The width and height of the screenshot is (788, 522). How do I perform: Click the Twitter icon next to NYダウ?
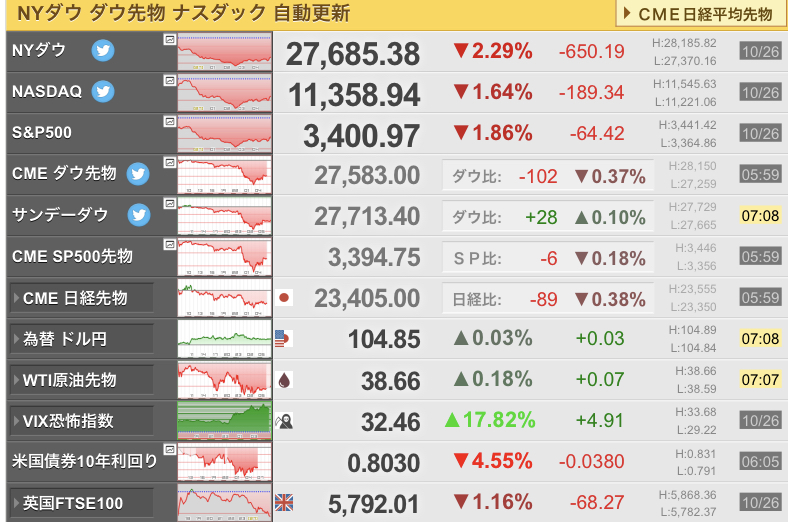click(x=103, y=50)
